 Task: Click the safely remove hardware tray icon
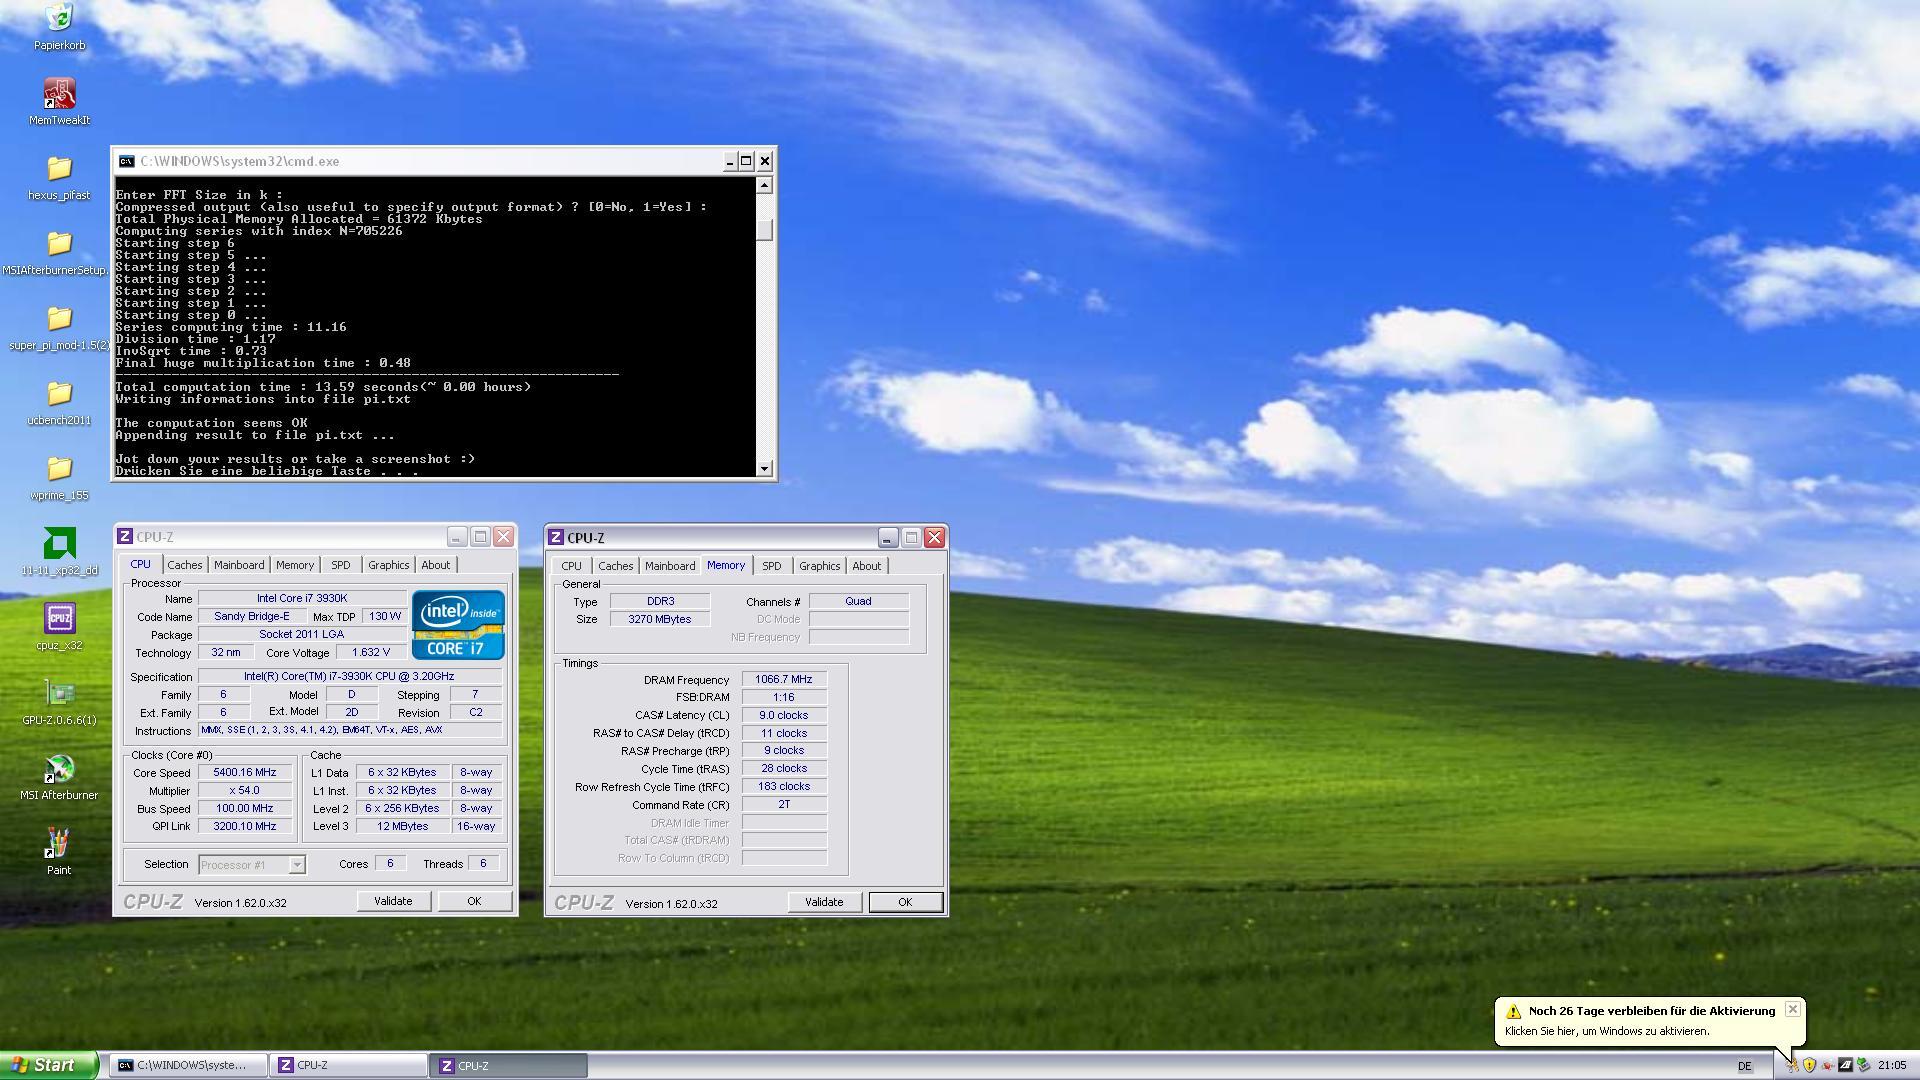(1863, 1065)
